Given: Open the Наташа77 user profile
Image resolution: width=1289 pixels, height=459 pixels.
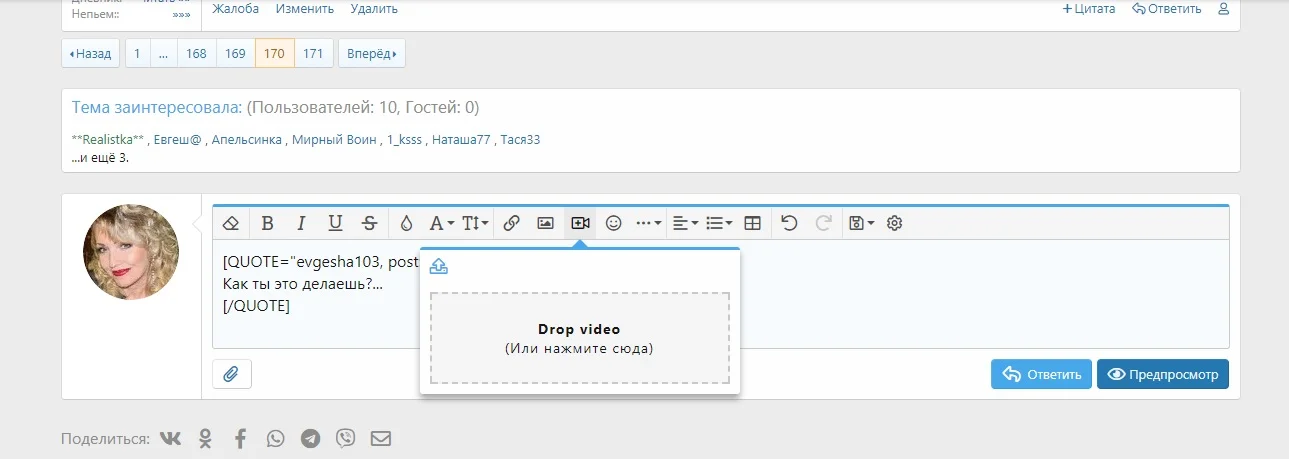Looking at the screenshot, I should click(461, 140).
